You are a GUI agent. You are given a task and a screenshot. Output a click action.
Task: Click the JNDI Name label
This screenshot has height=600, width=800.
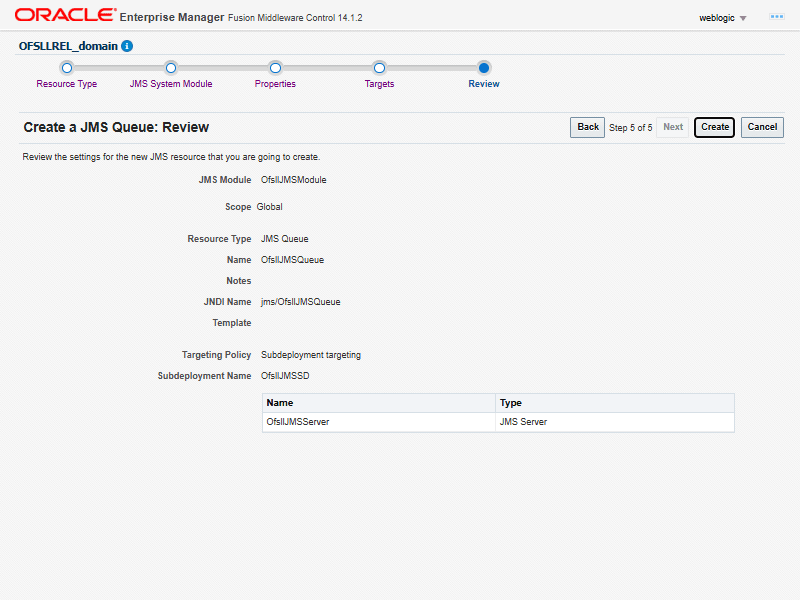(x=228, y=302)
